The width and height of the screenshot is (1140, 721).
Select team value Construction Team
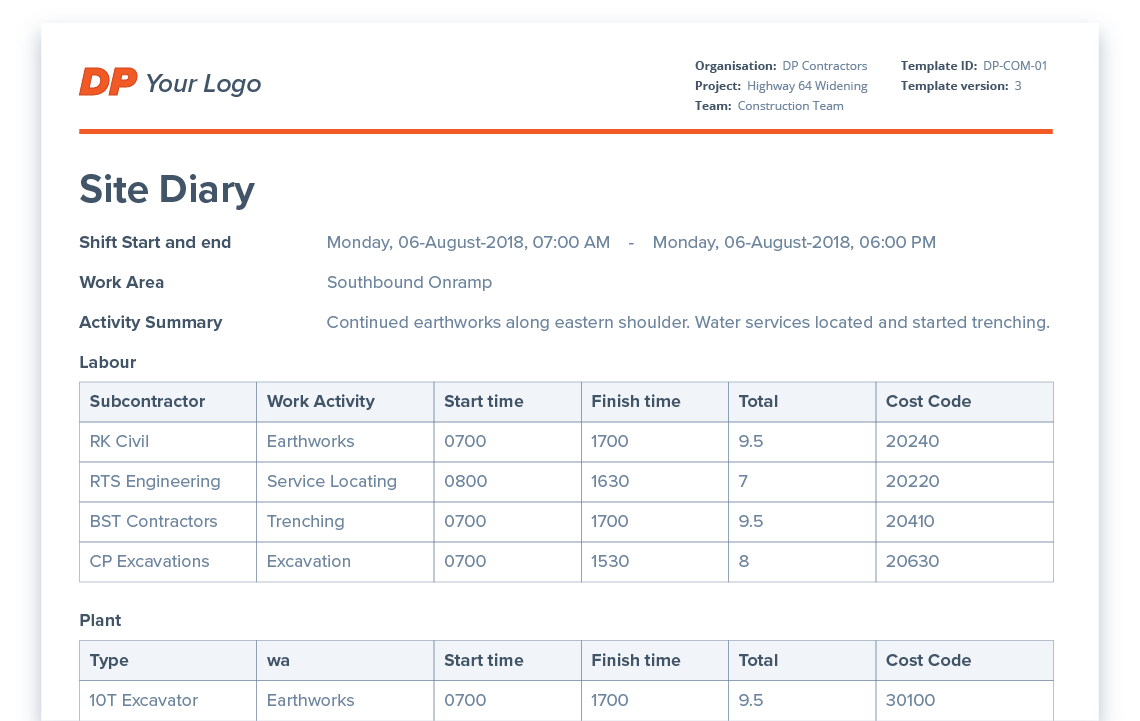click(x=790, y=106)
